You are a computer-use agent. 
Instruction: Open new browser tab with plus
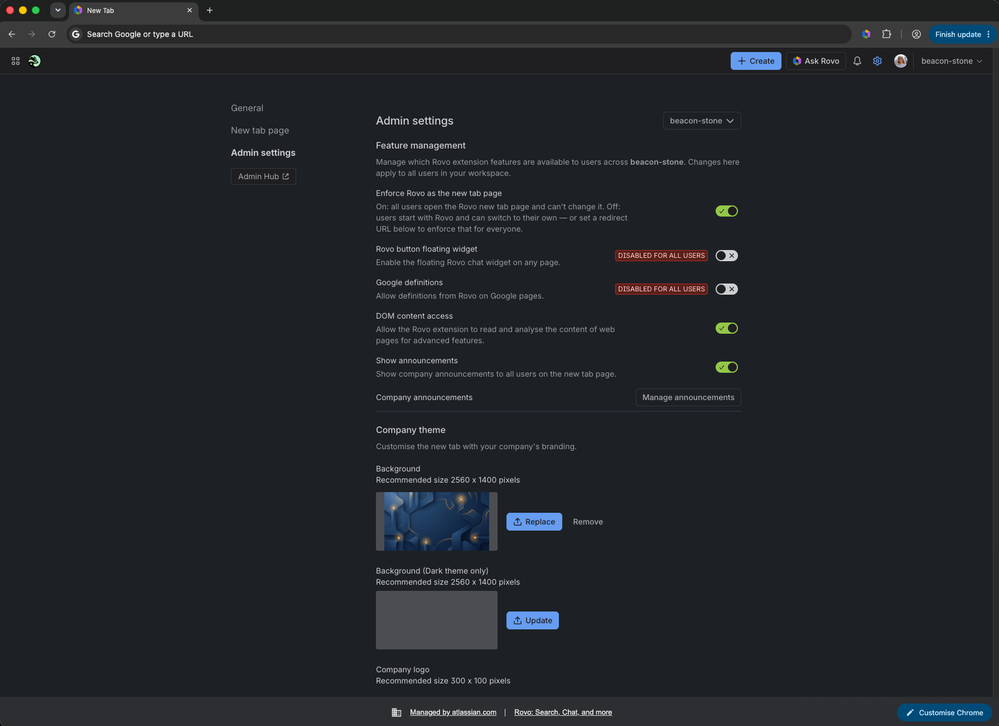(x=210, y=10)
